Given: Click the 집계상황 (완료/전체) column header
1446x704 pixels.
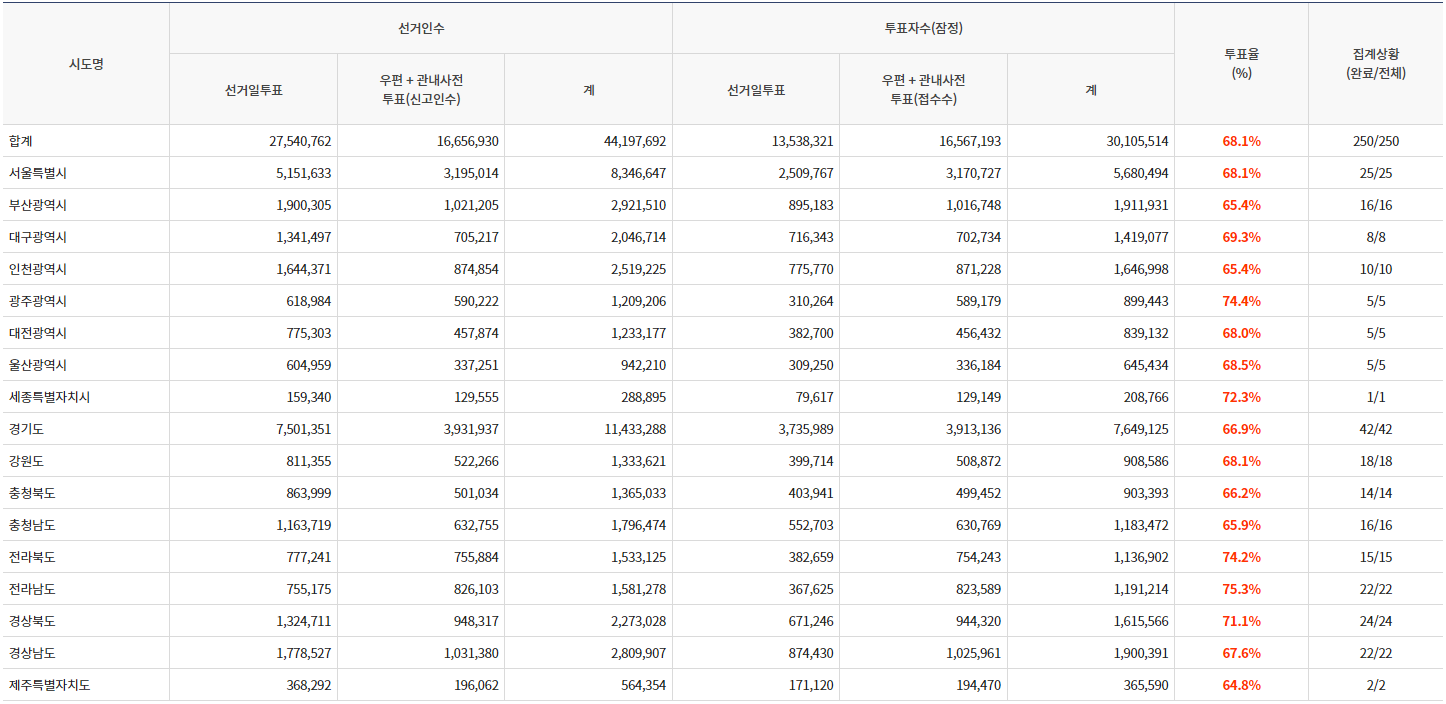Looking at the screenshot, I should [x=1376, y=64].
